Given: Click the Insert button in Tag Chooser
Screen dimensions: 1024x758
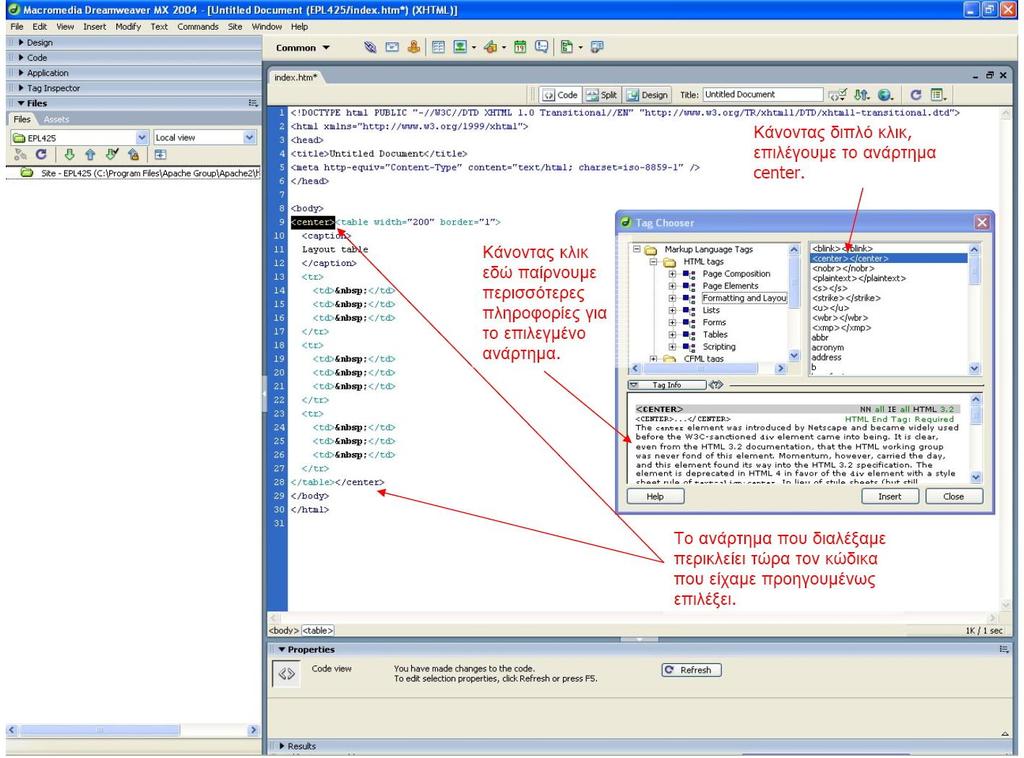Looking at the screenshot, I should [889, 497].
